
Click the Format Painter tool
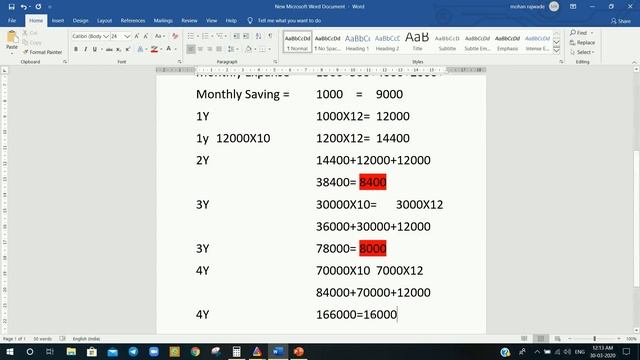click(42, 52)
